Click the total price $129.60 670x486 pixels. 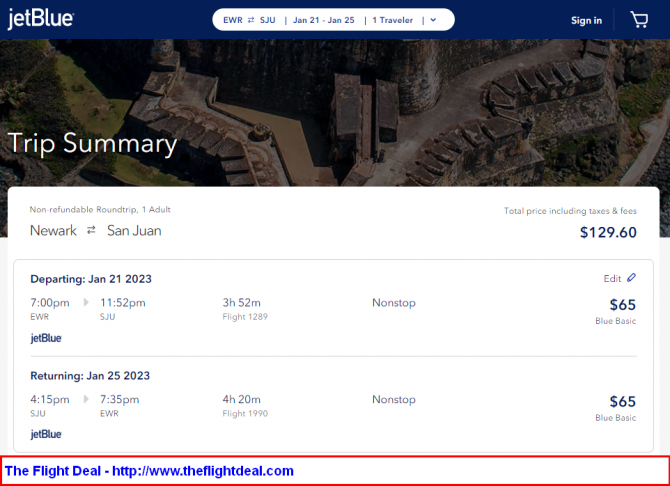point(608,232)
